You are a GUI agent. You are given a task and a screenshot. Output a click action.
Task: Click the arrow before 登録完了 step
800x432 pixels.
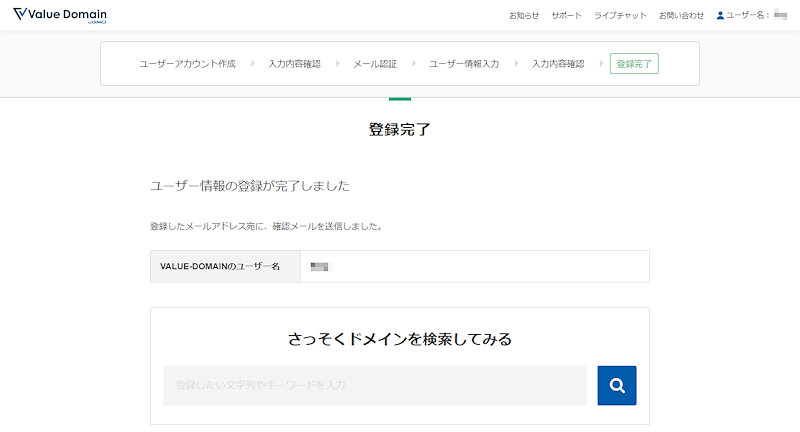point(597,64)
